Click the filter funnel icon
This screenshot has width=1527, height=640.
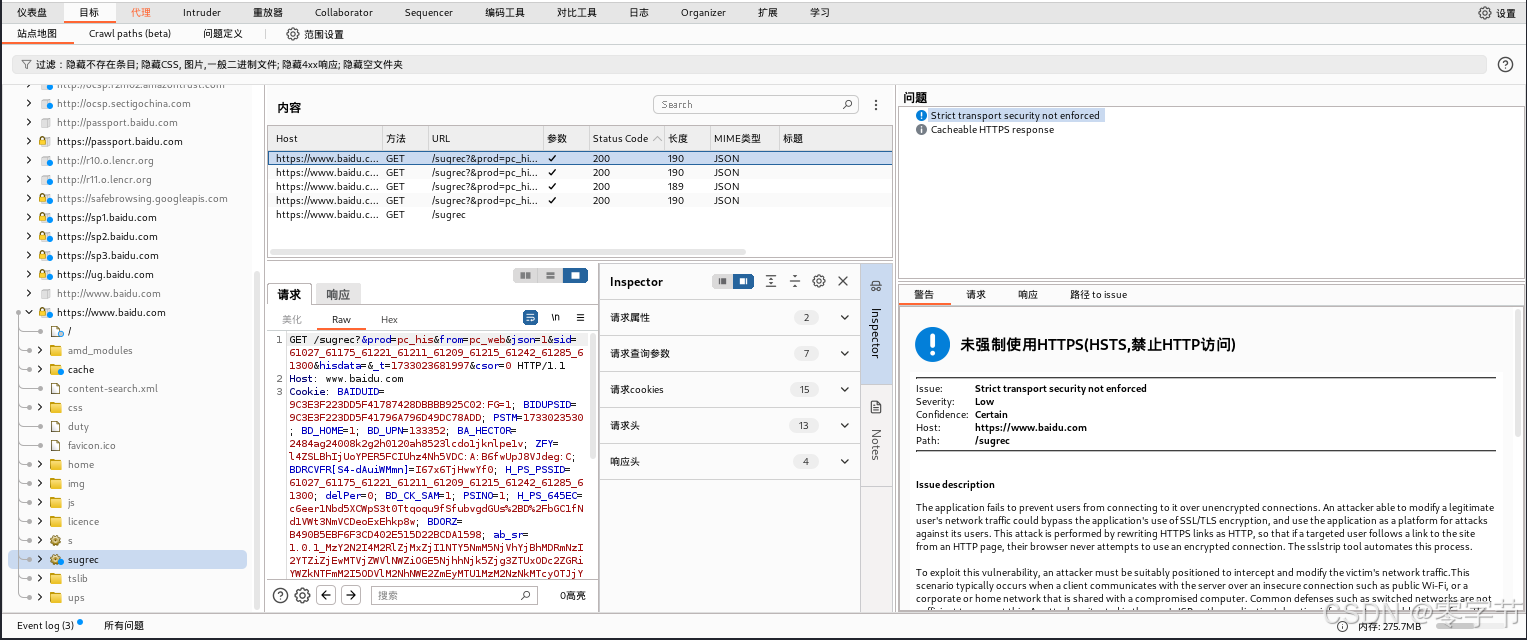tap(26, 64)
